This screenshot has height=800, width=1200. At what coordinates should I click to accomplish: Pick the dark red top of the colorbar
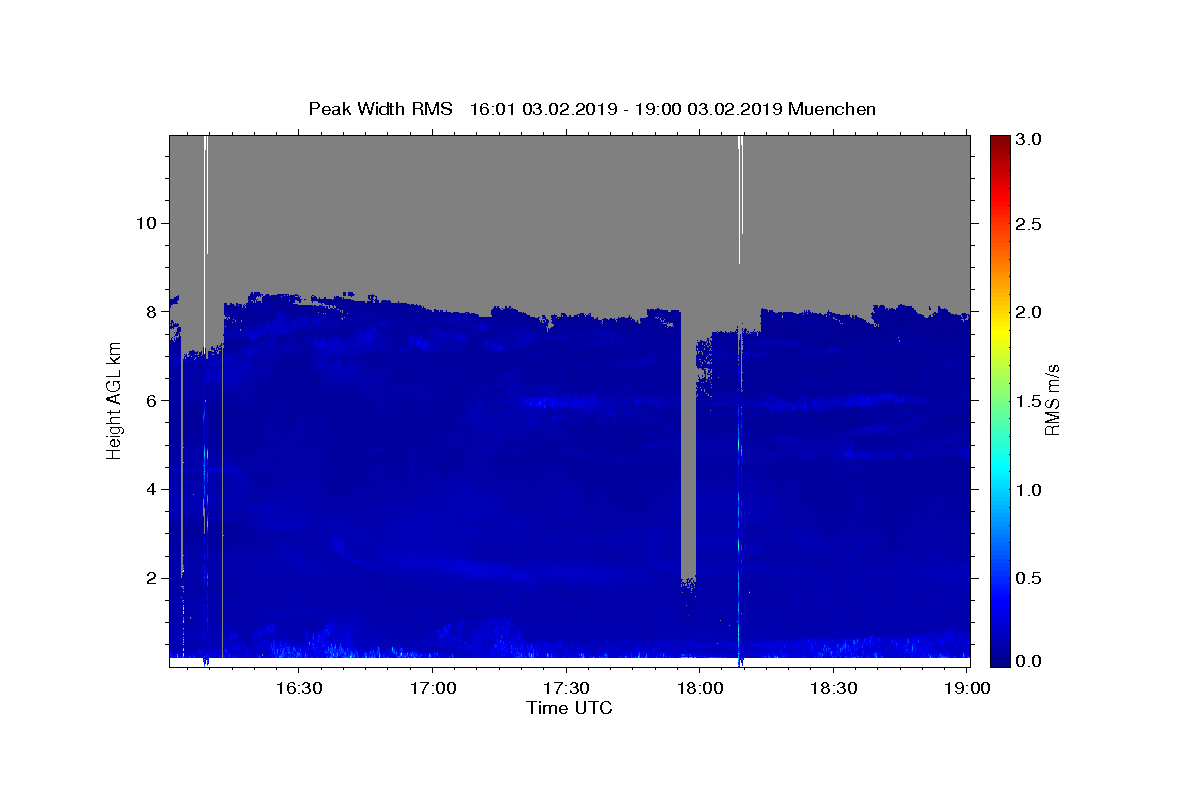coord(1000,143)
